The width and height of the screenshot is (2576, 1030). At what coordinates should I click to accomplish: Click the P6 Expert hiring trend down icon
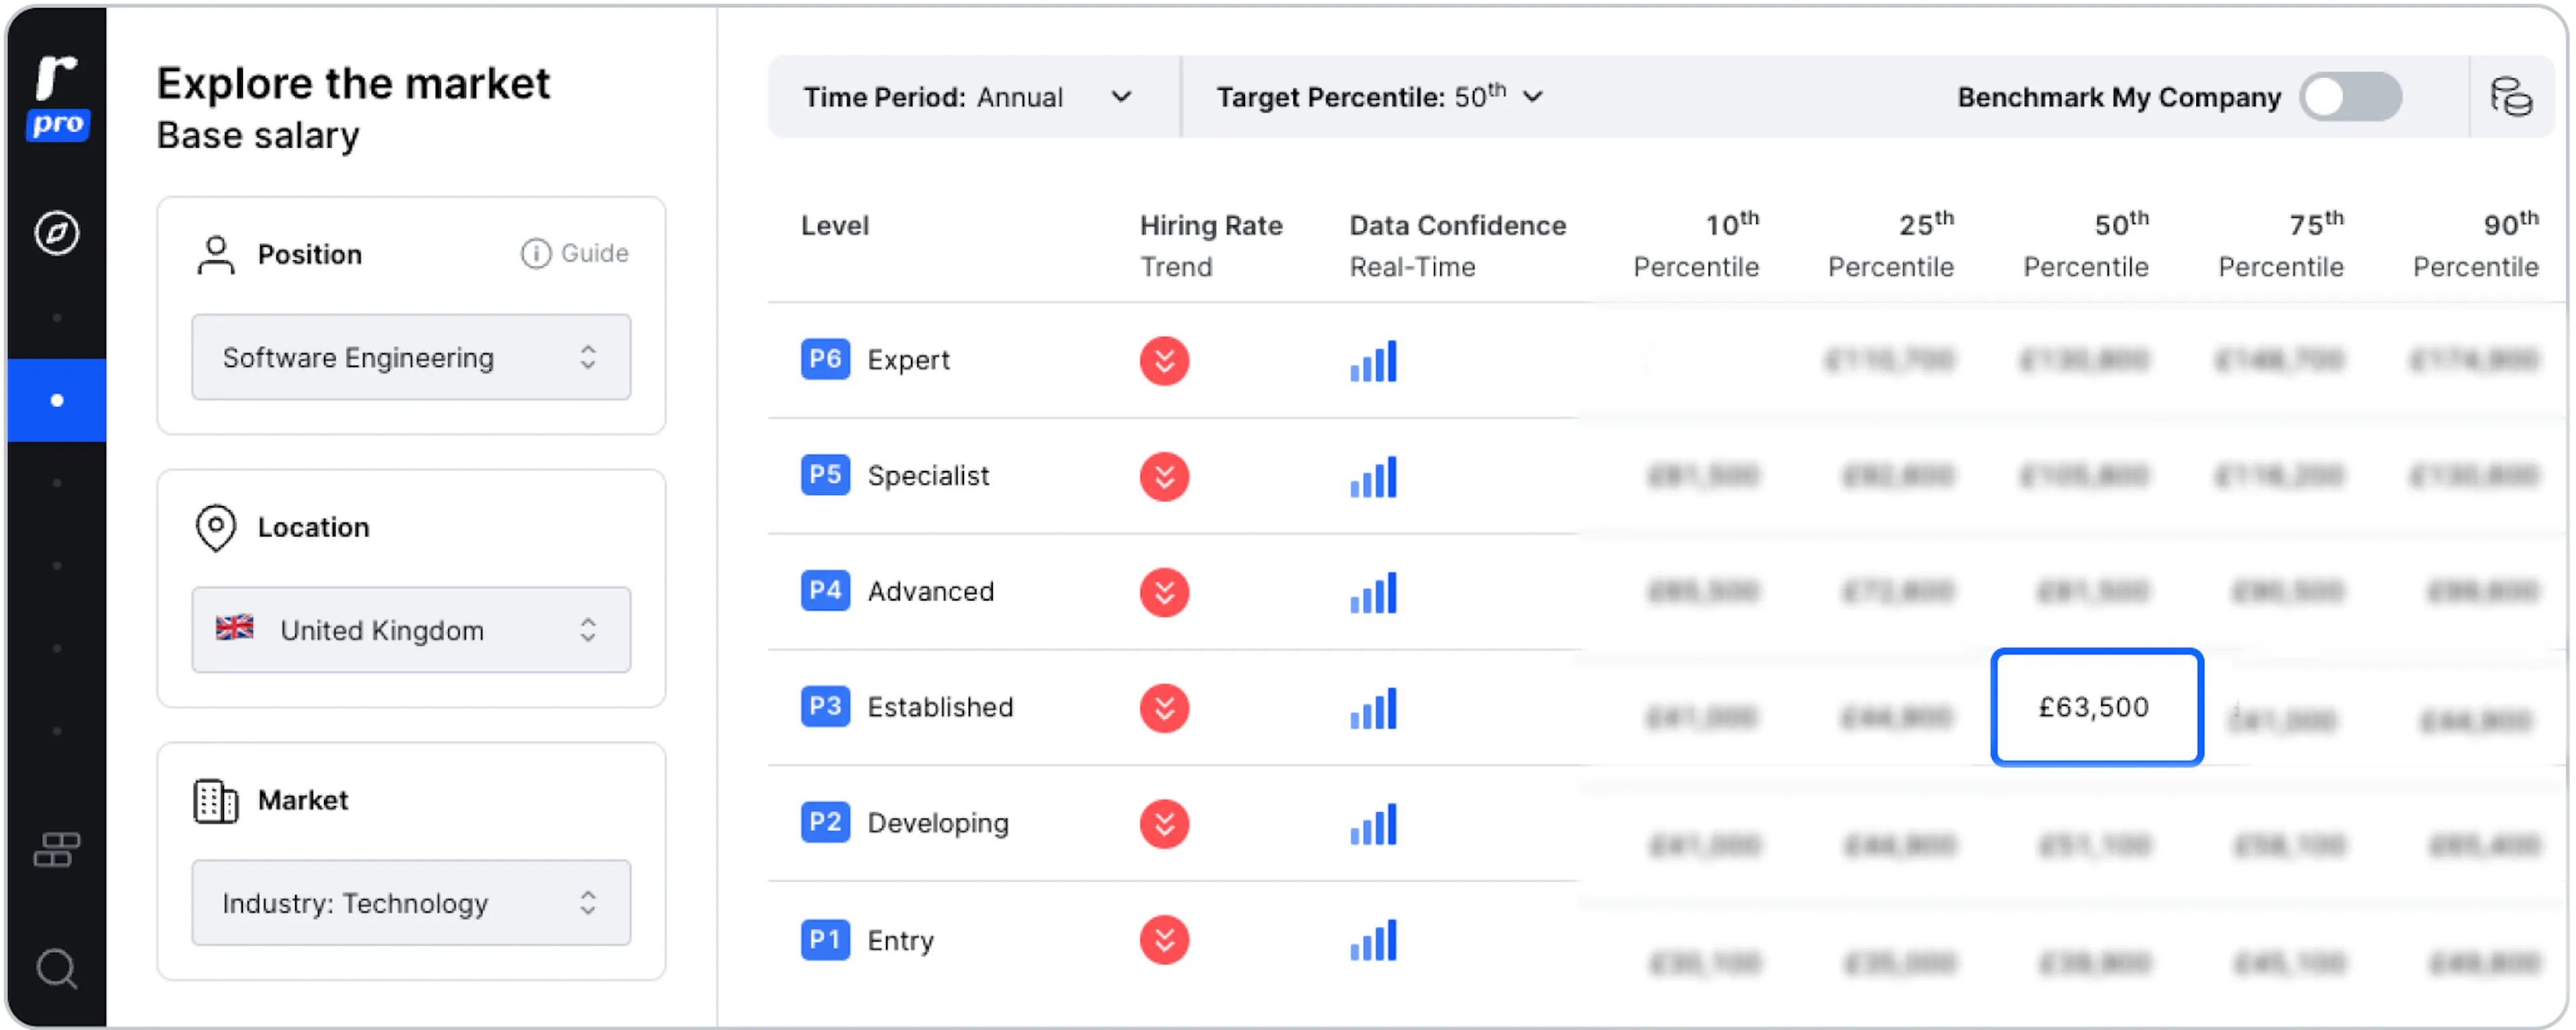pyautogui.click(x=1164, y=360)
